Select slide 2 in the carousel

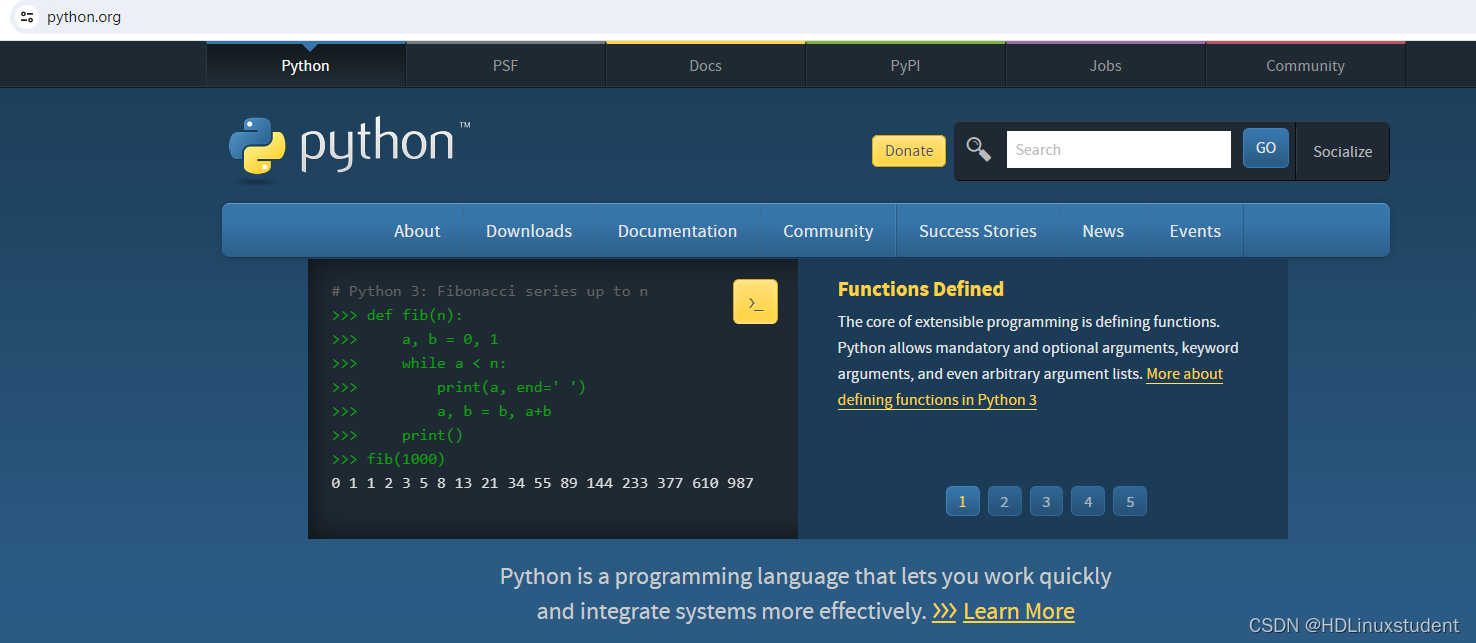(1004, 502)
